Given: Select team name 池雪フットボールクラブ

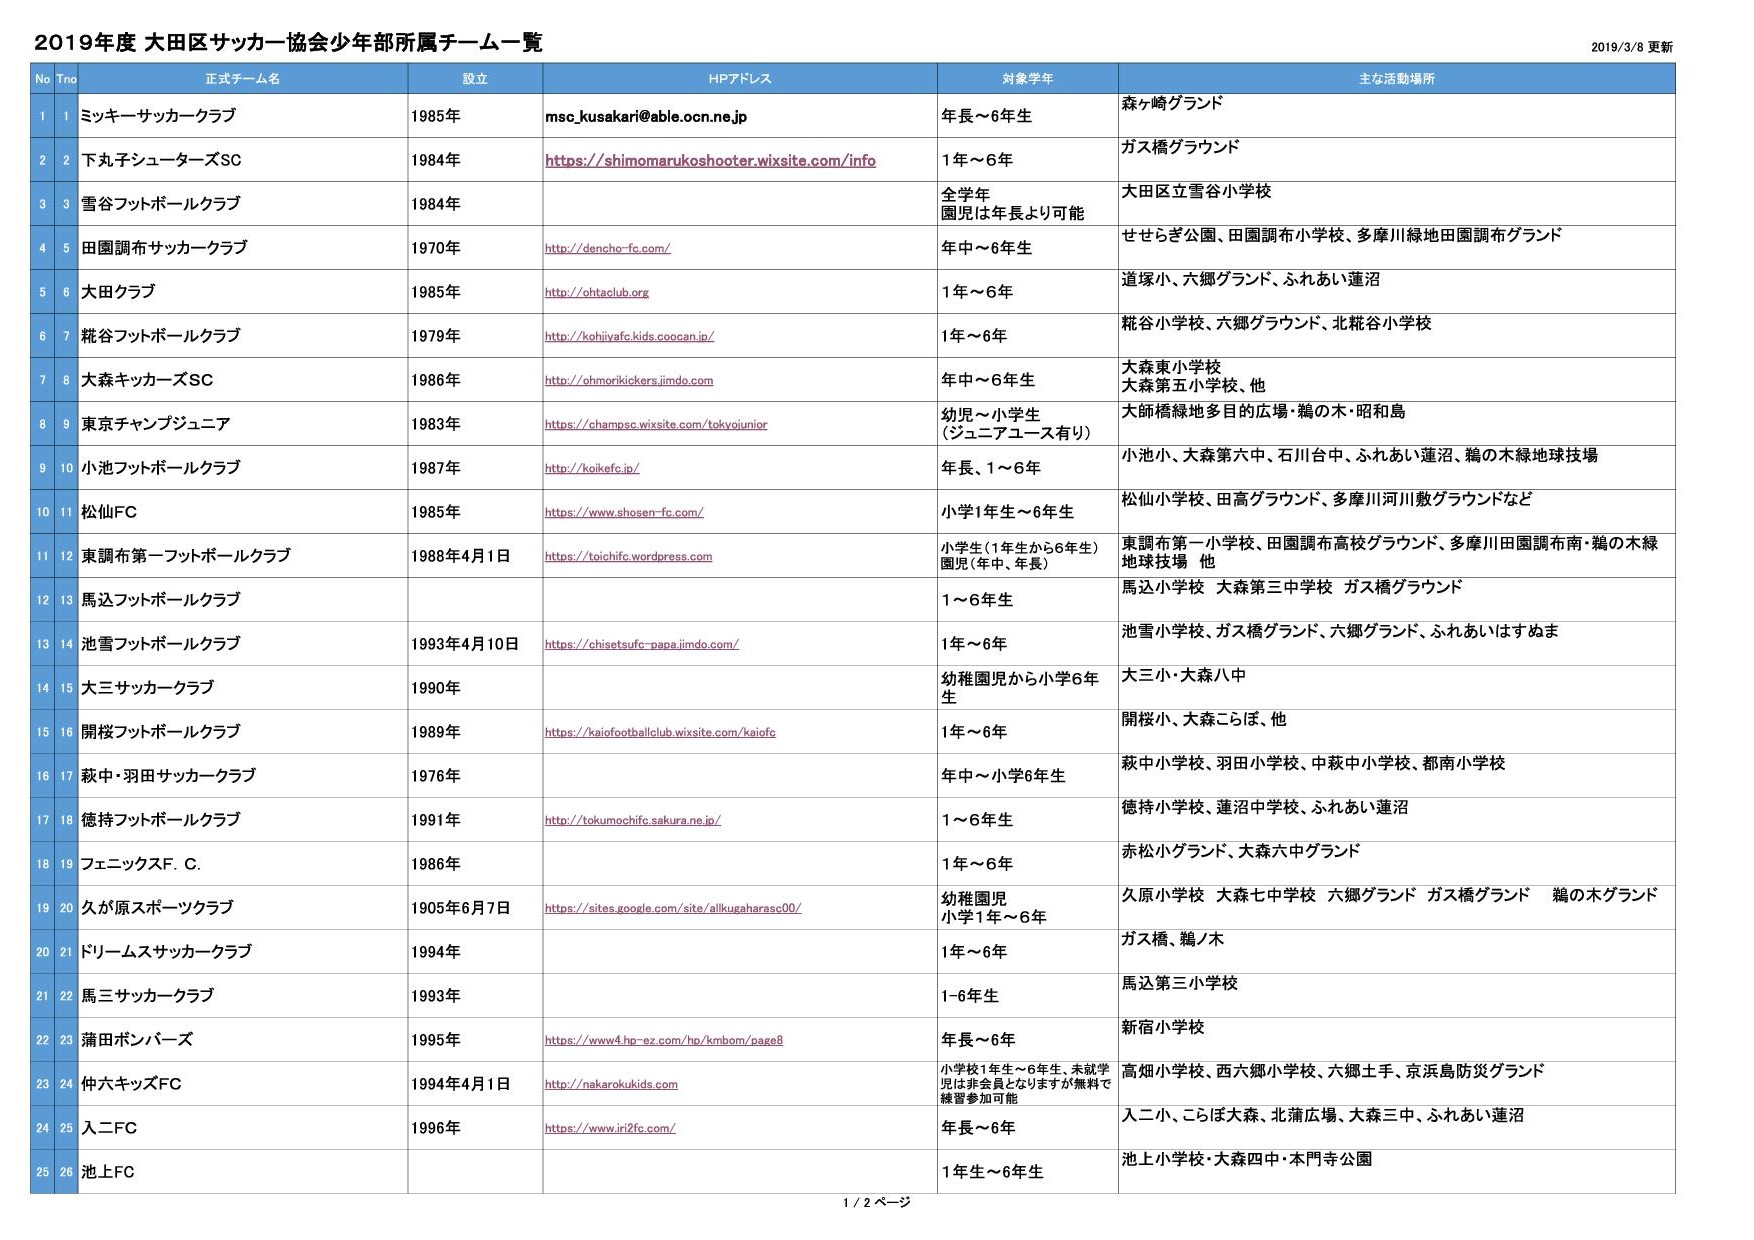Looking at the screenshot, I should [160, 644].
